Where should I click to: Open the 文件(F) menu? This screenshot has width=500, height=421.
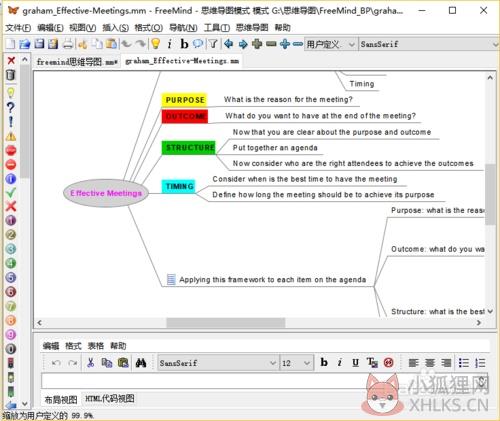[18, 27]
